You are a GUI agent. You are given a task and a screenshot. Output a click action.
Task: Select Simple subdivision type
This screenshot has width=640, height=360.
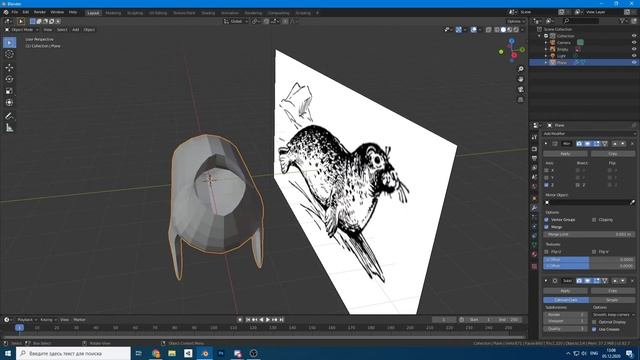[612, 300]
